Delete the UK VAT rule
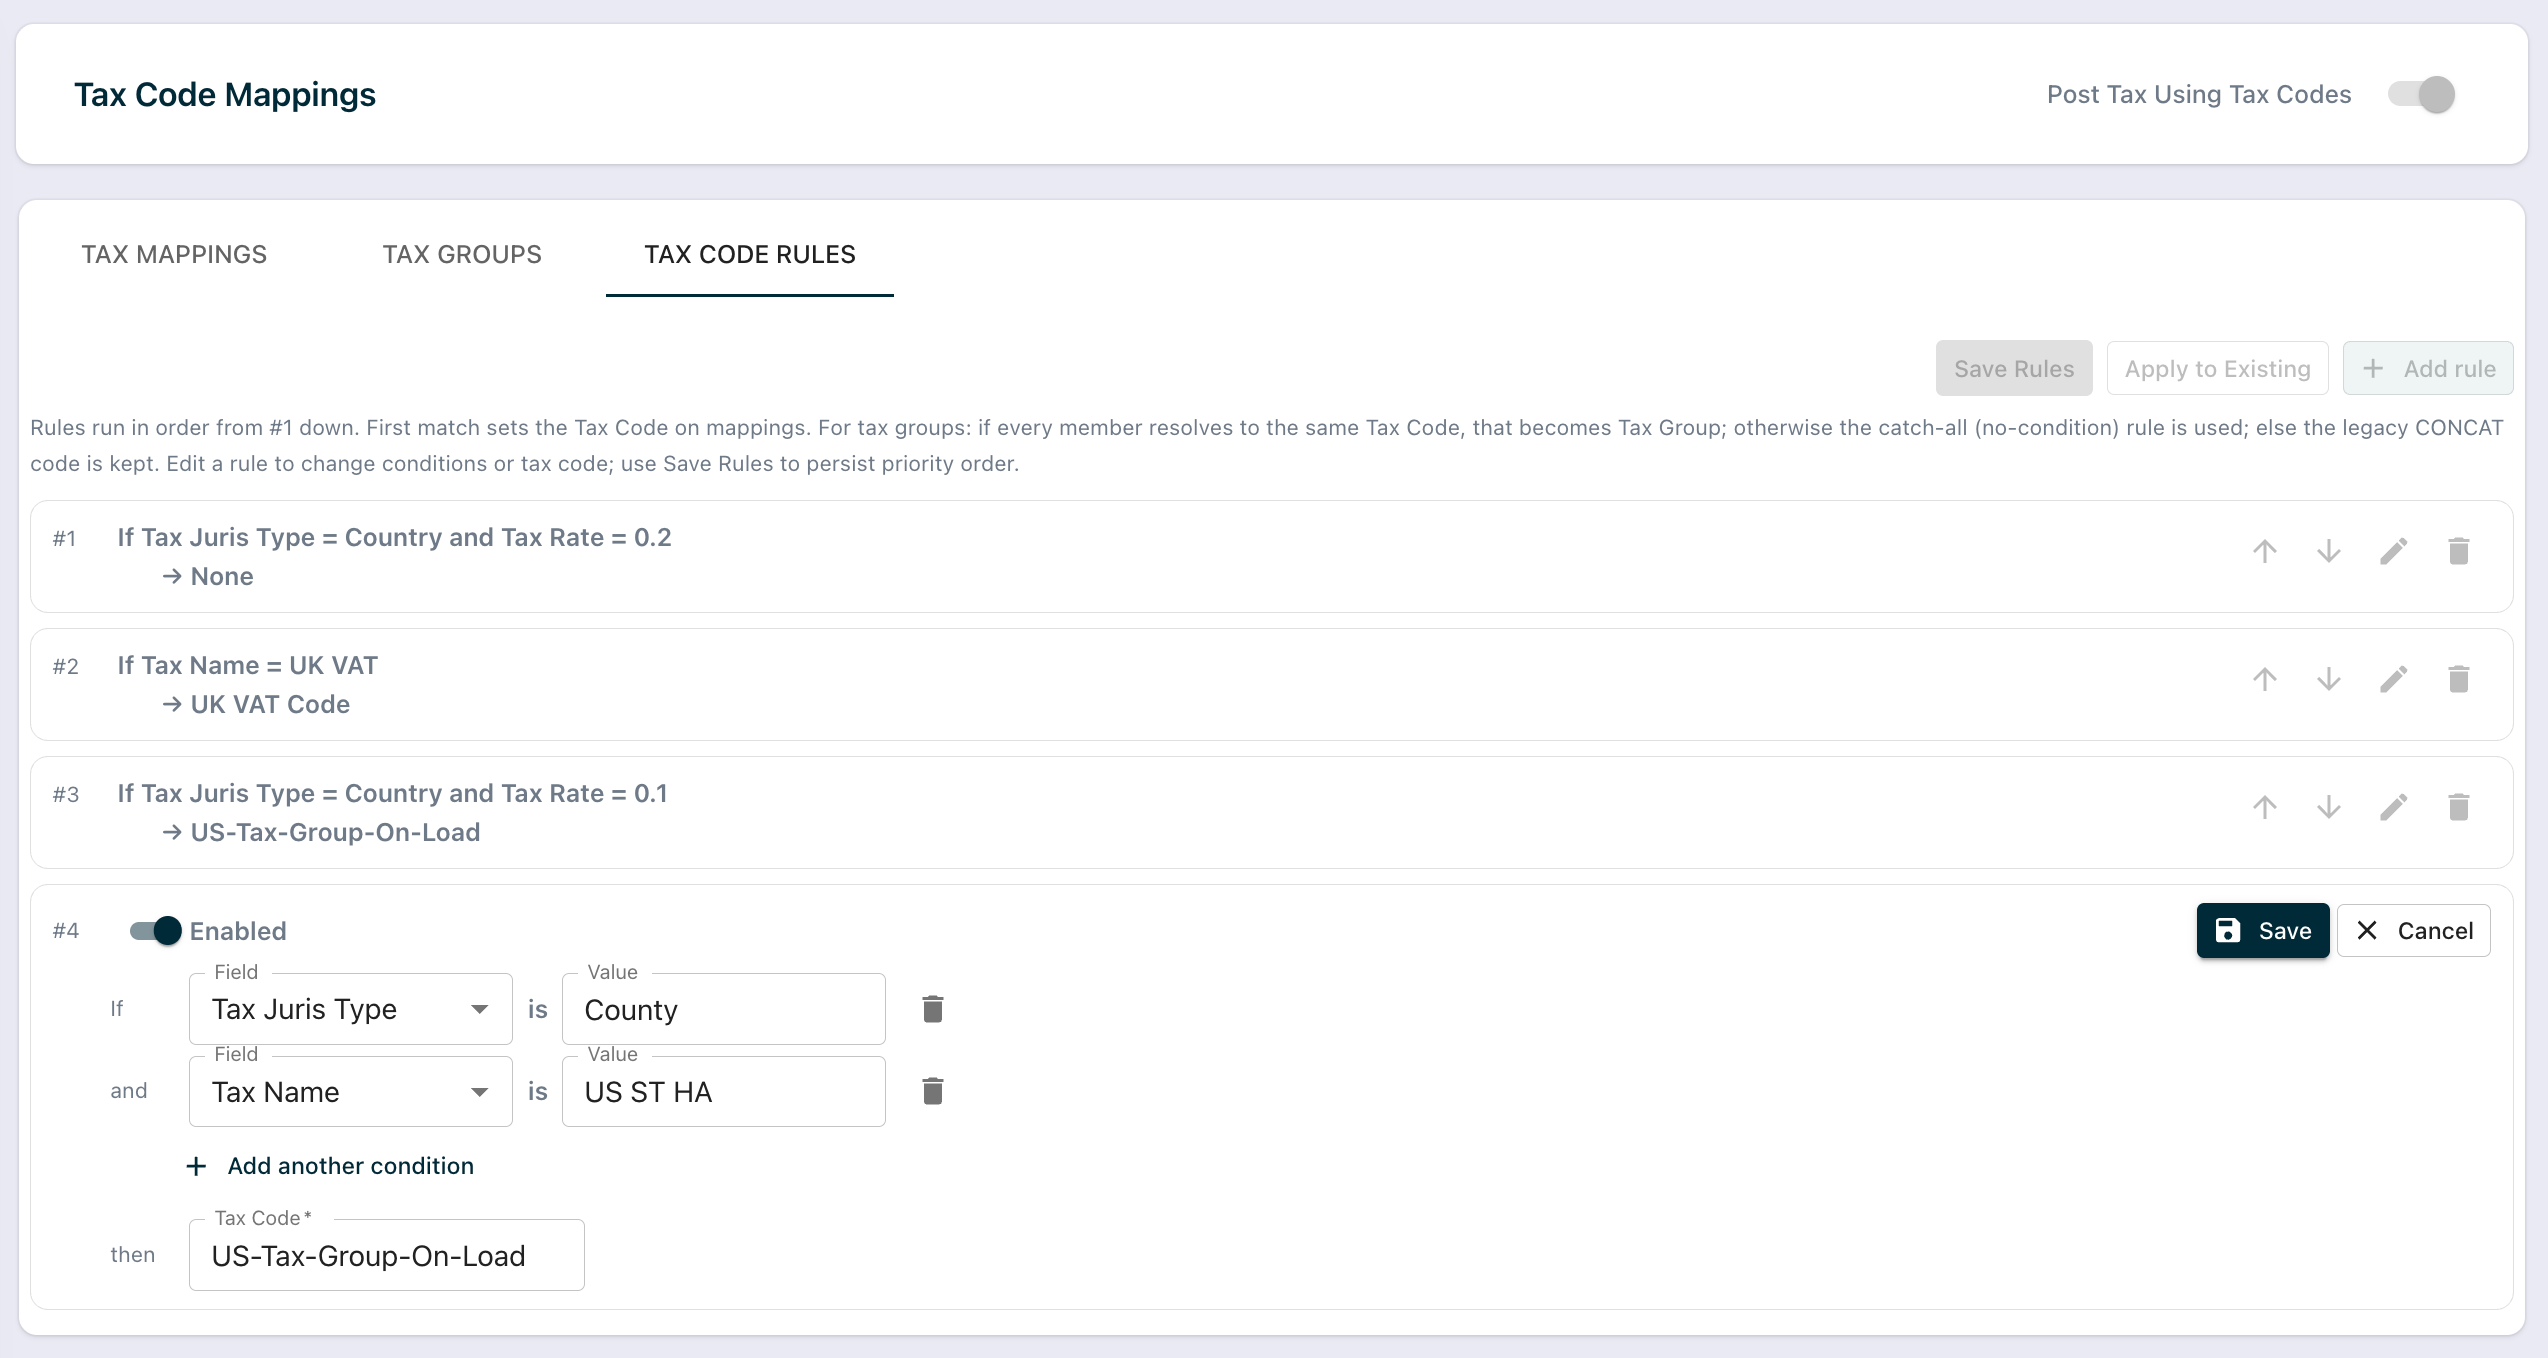Viewport: 2548px width, 1358px height. click(x=2459, y=679)
